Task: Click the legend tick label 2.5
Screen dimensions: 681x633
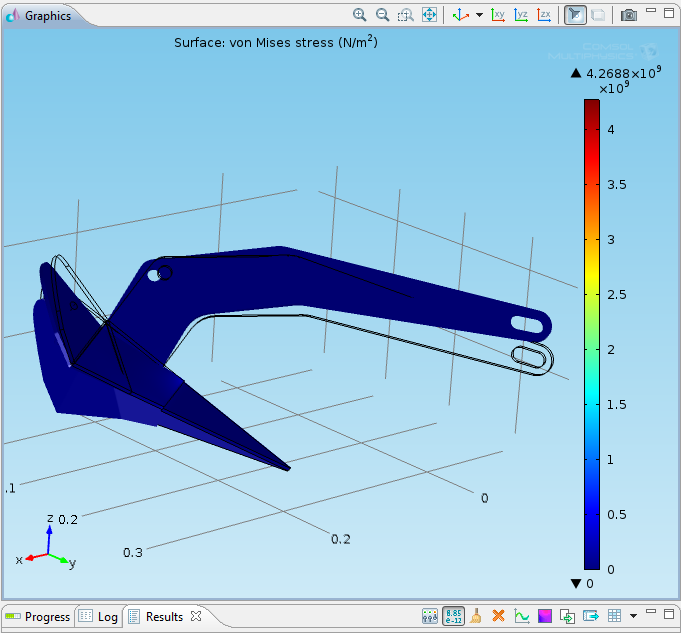Action: click(617, 295)
